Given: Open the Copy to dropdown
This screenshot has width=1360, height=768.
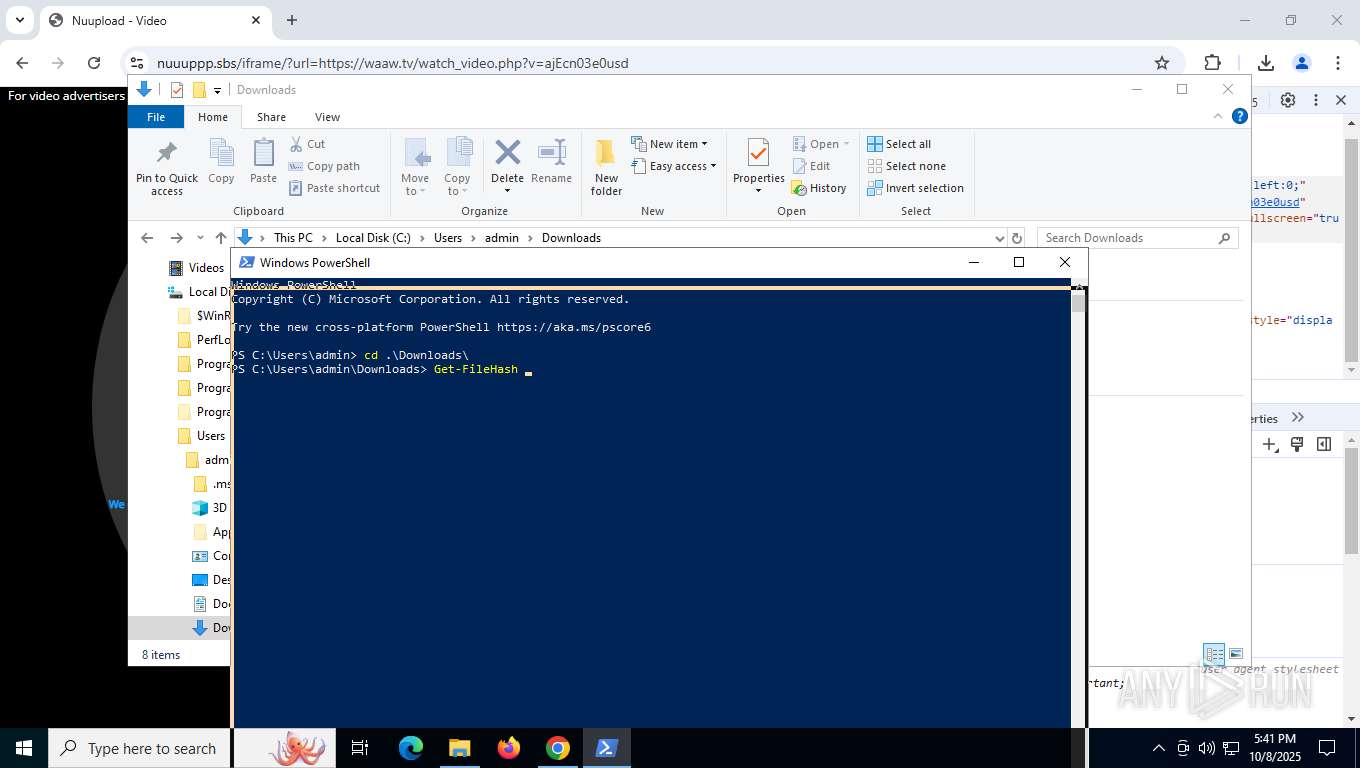Looking at the screenshot, I should 457,167.
